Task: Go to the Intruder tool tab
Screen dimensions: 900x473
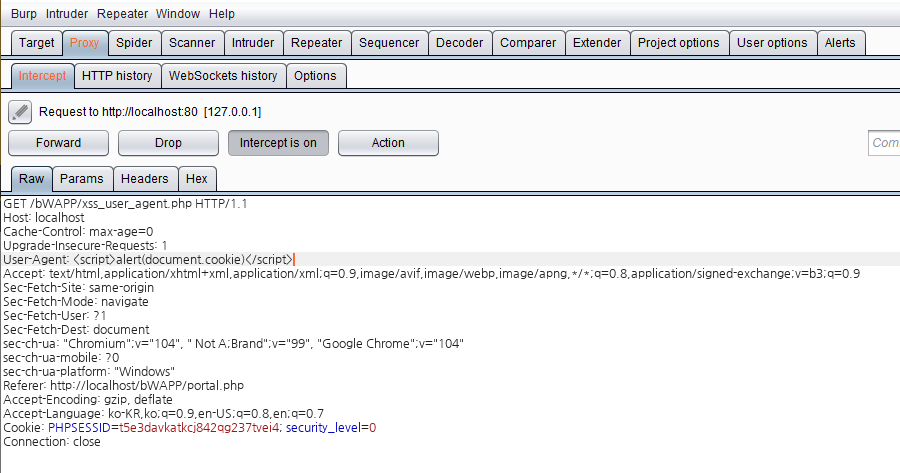Action: tap(253, 43)
